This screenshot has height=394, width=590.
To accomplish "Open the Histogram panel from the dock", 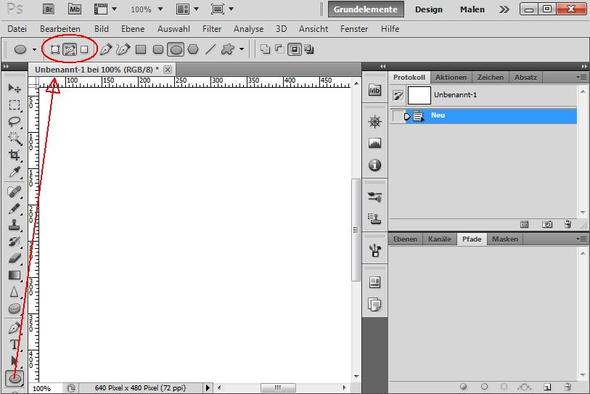I will (374, 143).
